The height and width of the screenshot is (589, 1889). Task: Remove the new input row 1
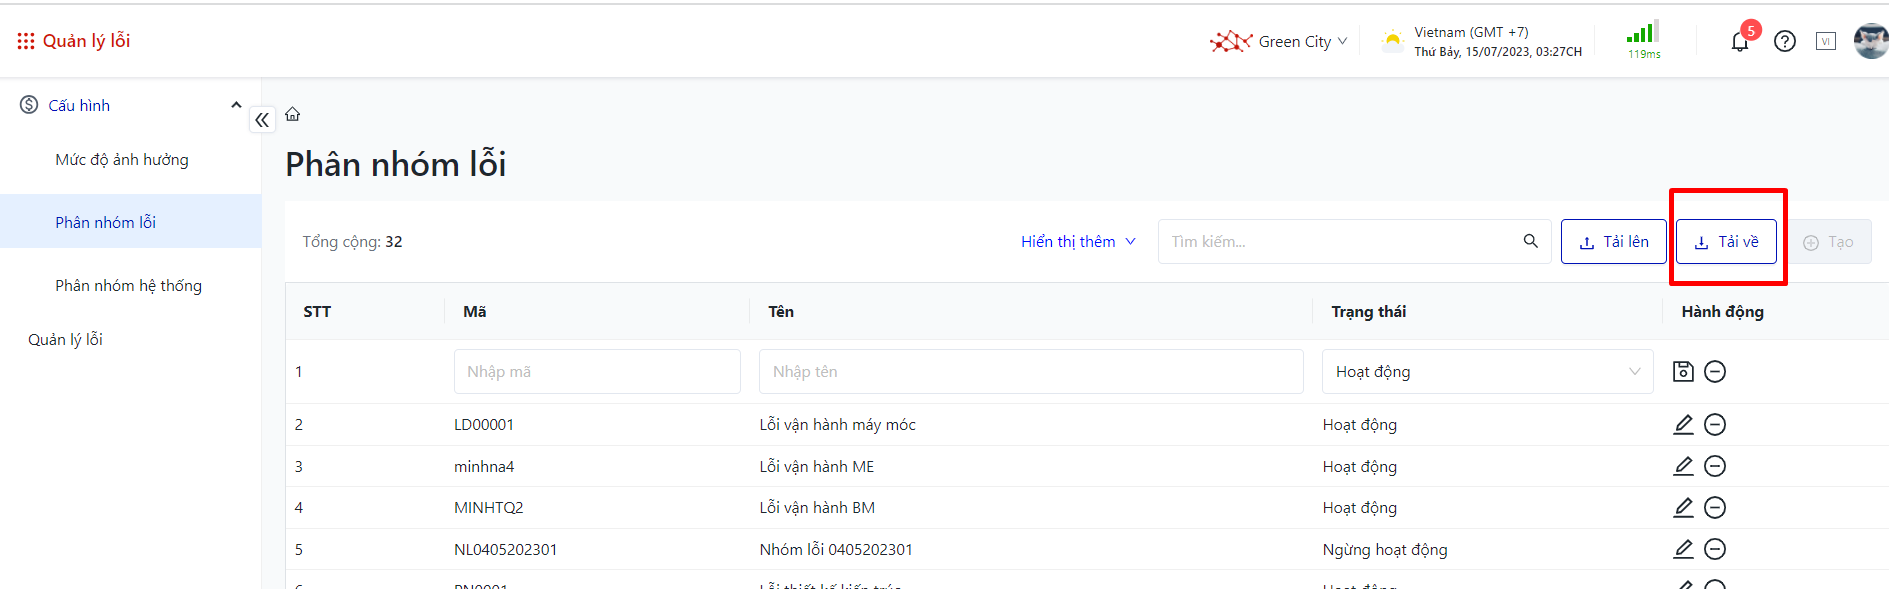pyautogui.click(x=1715, y=371)
